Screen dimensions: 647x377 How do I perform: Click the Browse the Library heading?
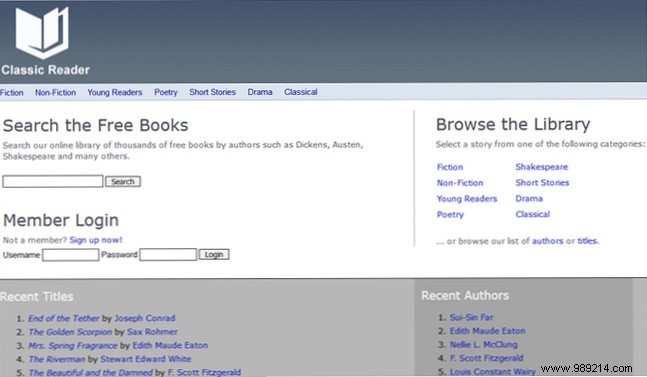click(x=513, y=125)
